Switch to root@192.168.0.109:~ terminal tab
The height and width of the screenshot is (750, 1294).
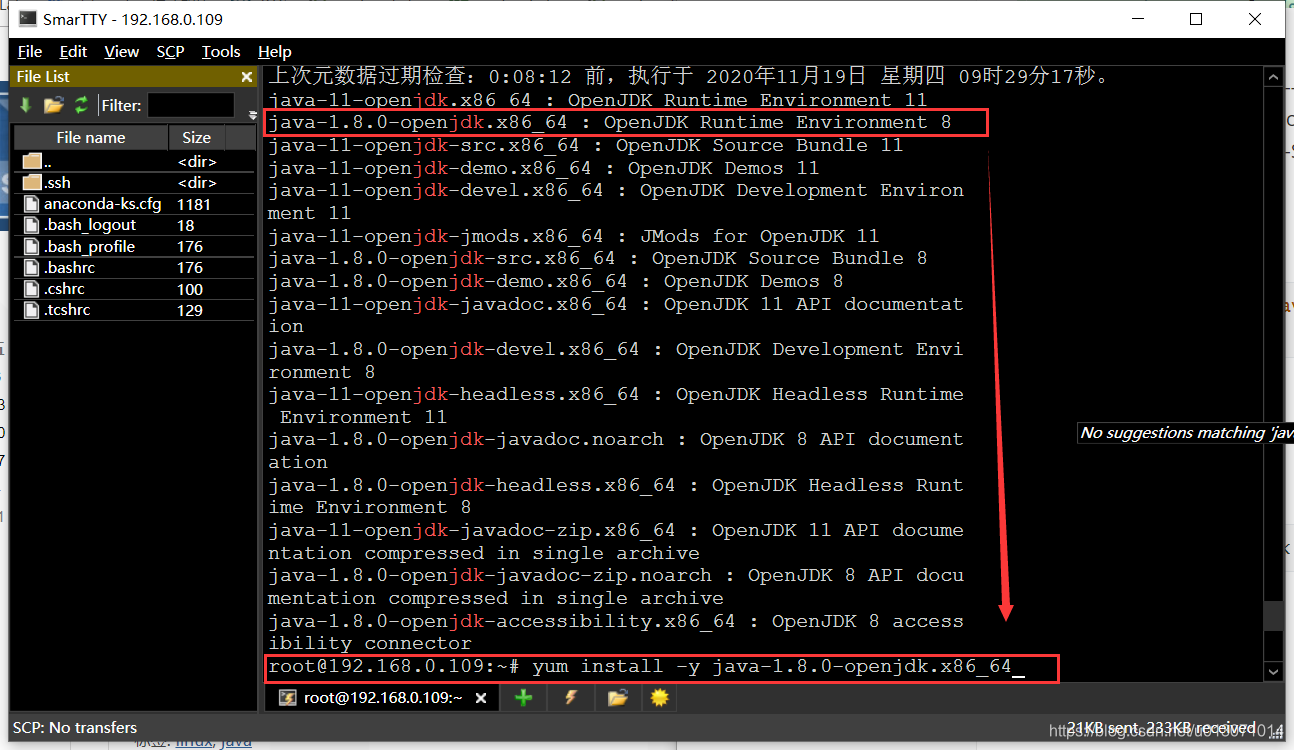tap(383, 698)
